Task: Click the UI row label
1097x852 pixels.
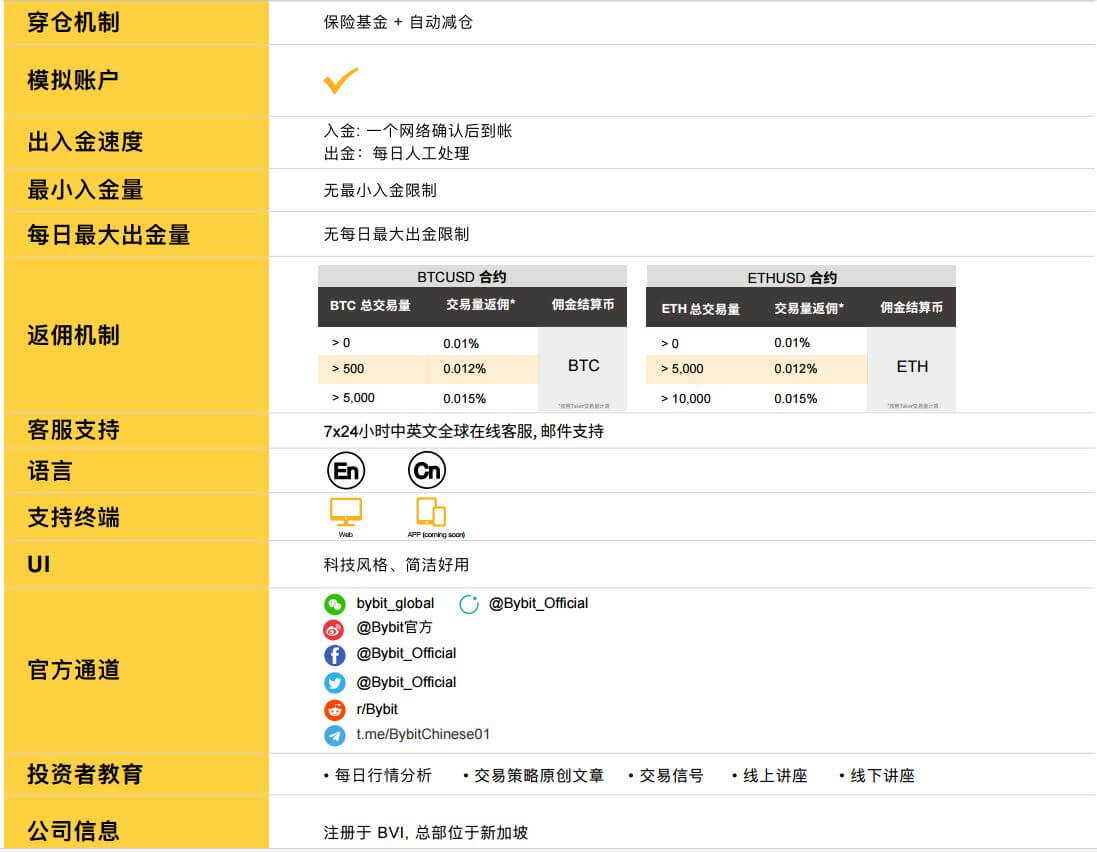Action: point(38,565)
